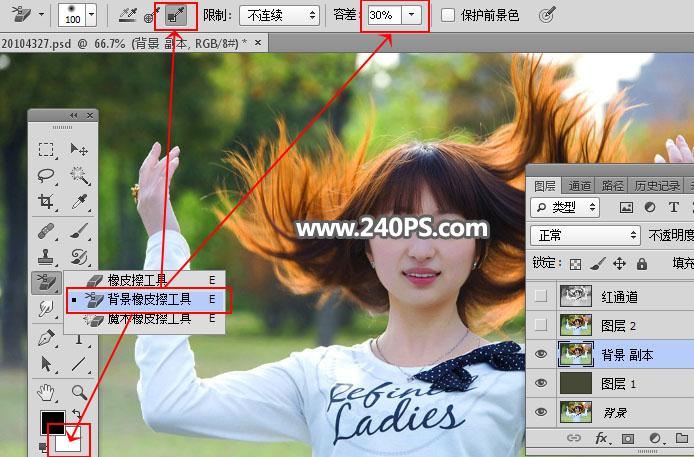
Task: Open the blend mode 正常 dropdown
Action: [585, 235]
